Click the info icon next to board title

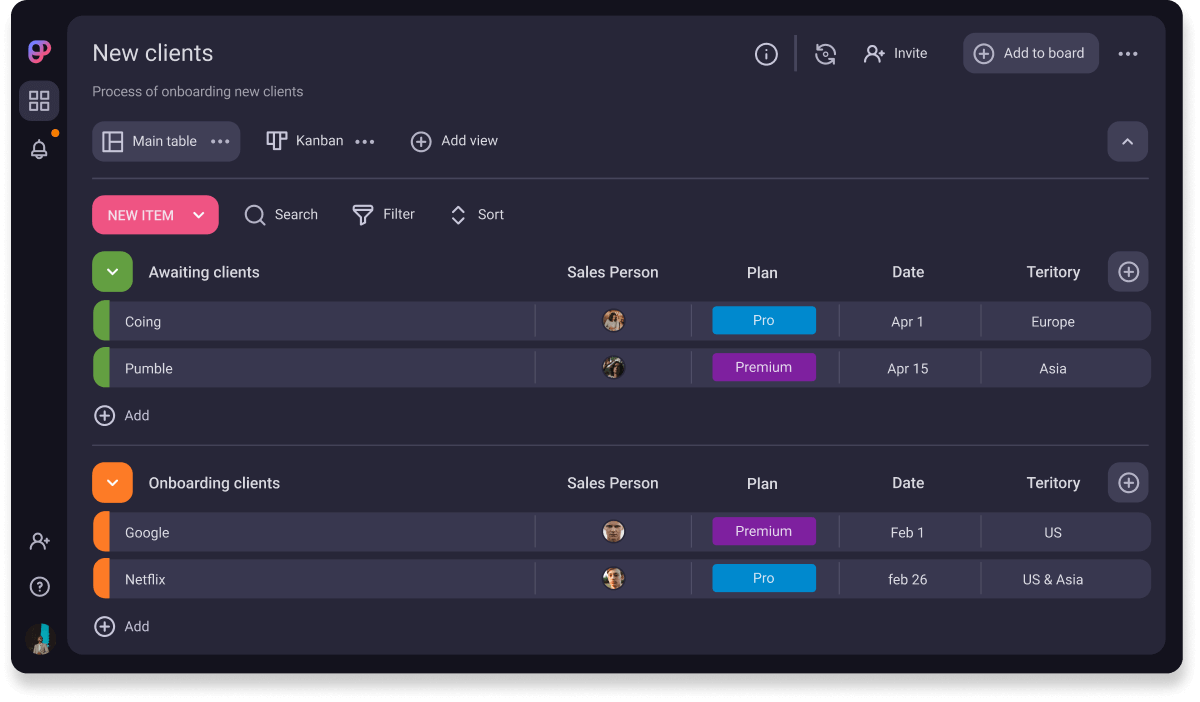[x=766, y=53]
